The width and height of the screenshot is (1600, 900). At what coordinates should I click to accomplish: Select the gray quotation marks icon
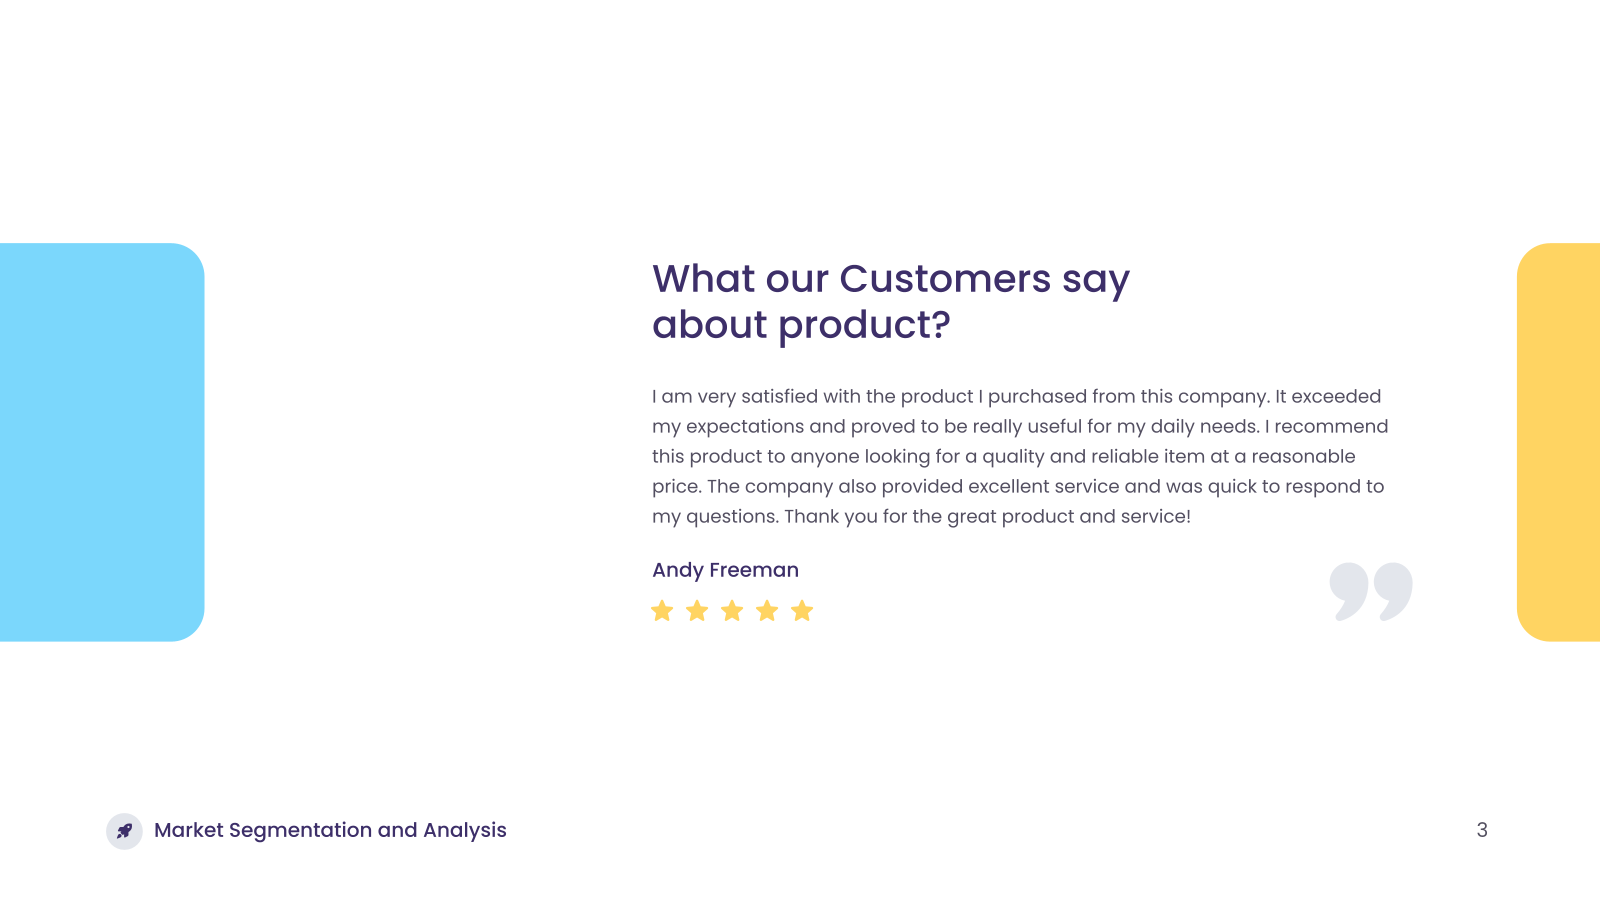[1371, 591]
